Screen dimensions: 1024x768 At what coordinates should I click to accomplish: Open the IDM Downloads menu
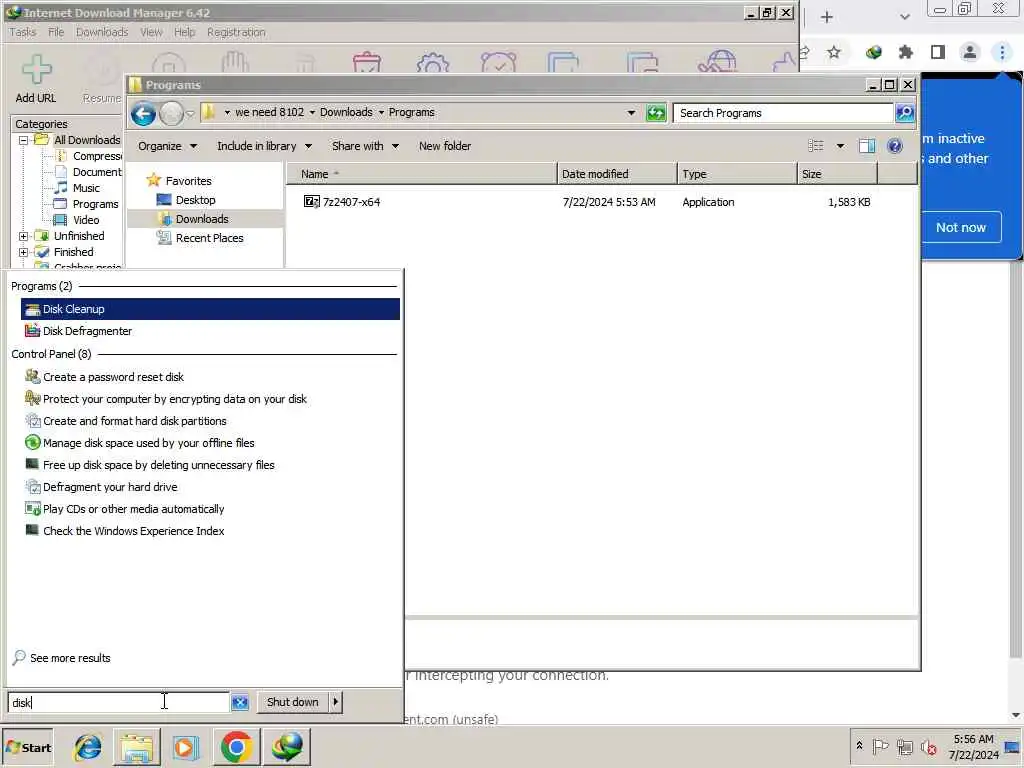coord(102,32)
